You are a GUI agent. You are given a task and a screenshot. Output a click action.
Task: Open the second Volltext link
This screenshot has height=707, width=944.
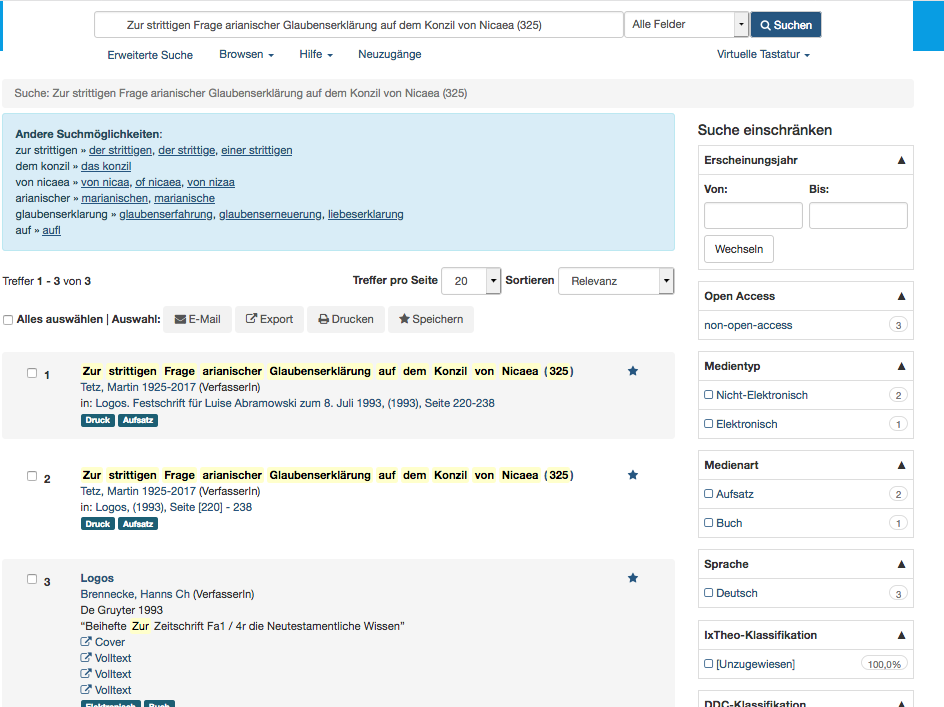106,674
